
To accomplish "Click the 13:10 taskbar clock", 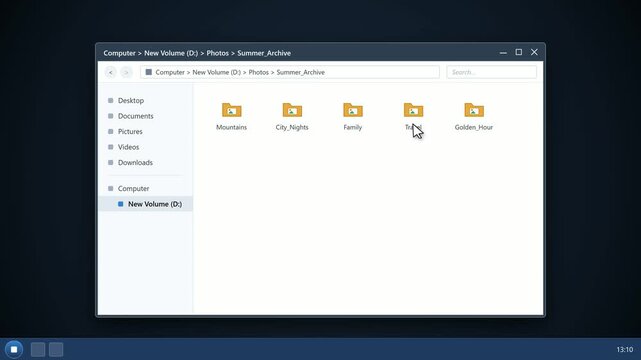I will [x=625, y=349].
